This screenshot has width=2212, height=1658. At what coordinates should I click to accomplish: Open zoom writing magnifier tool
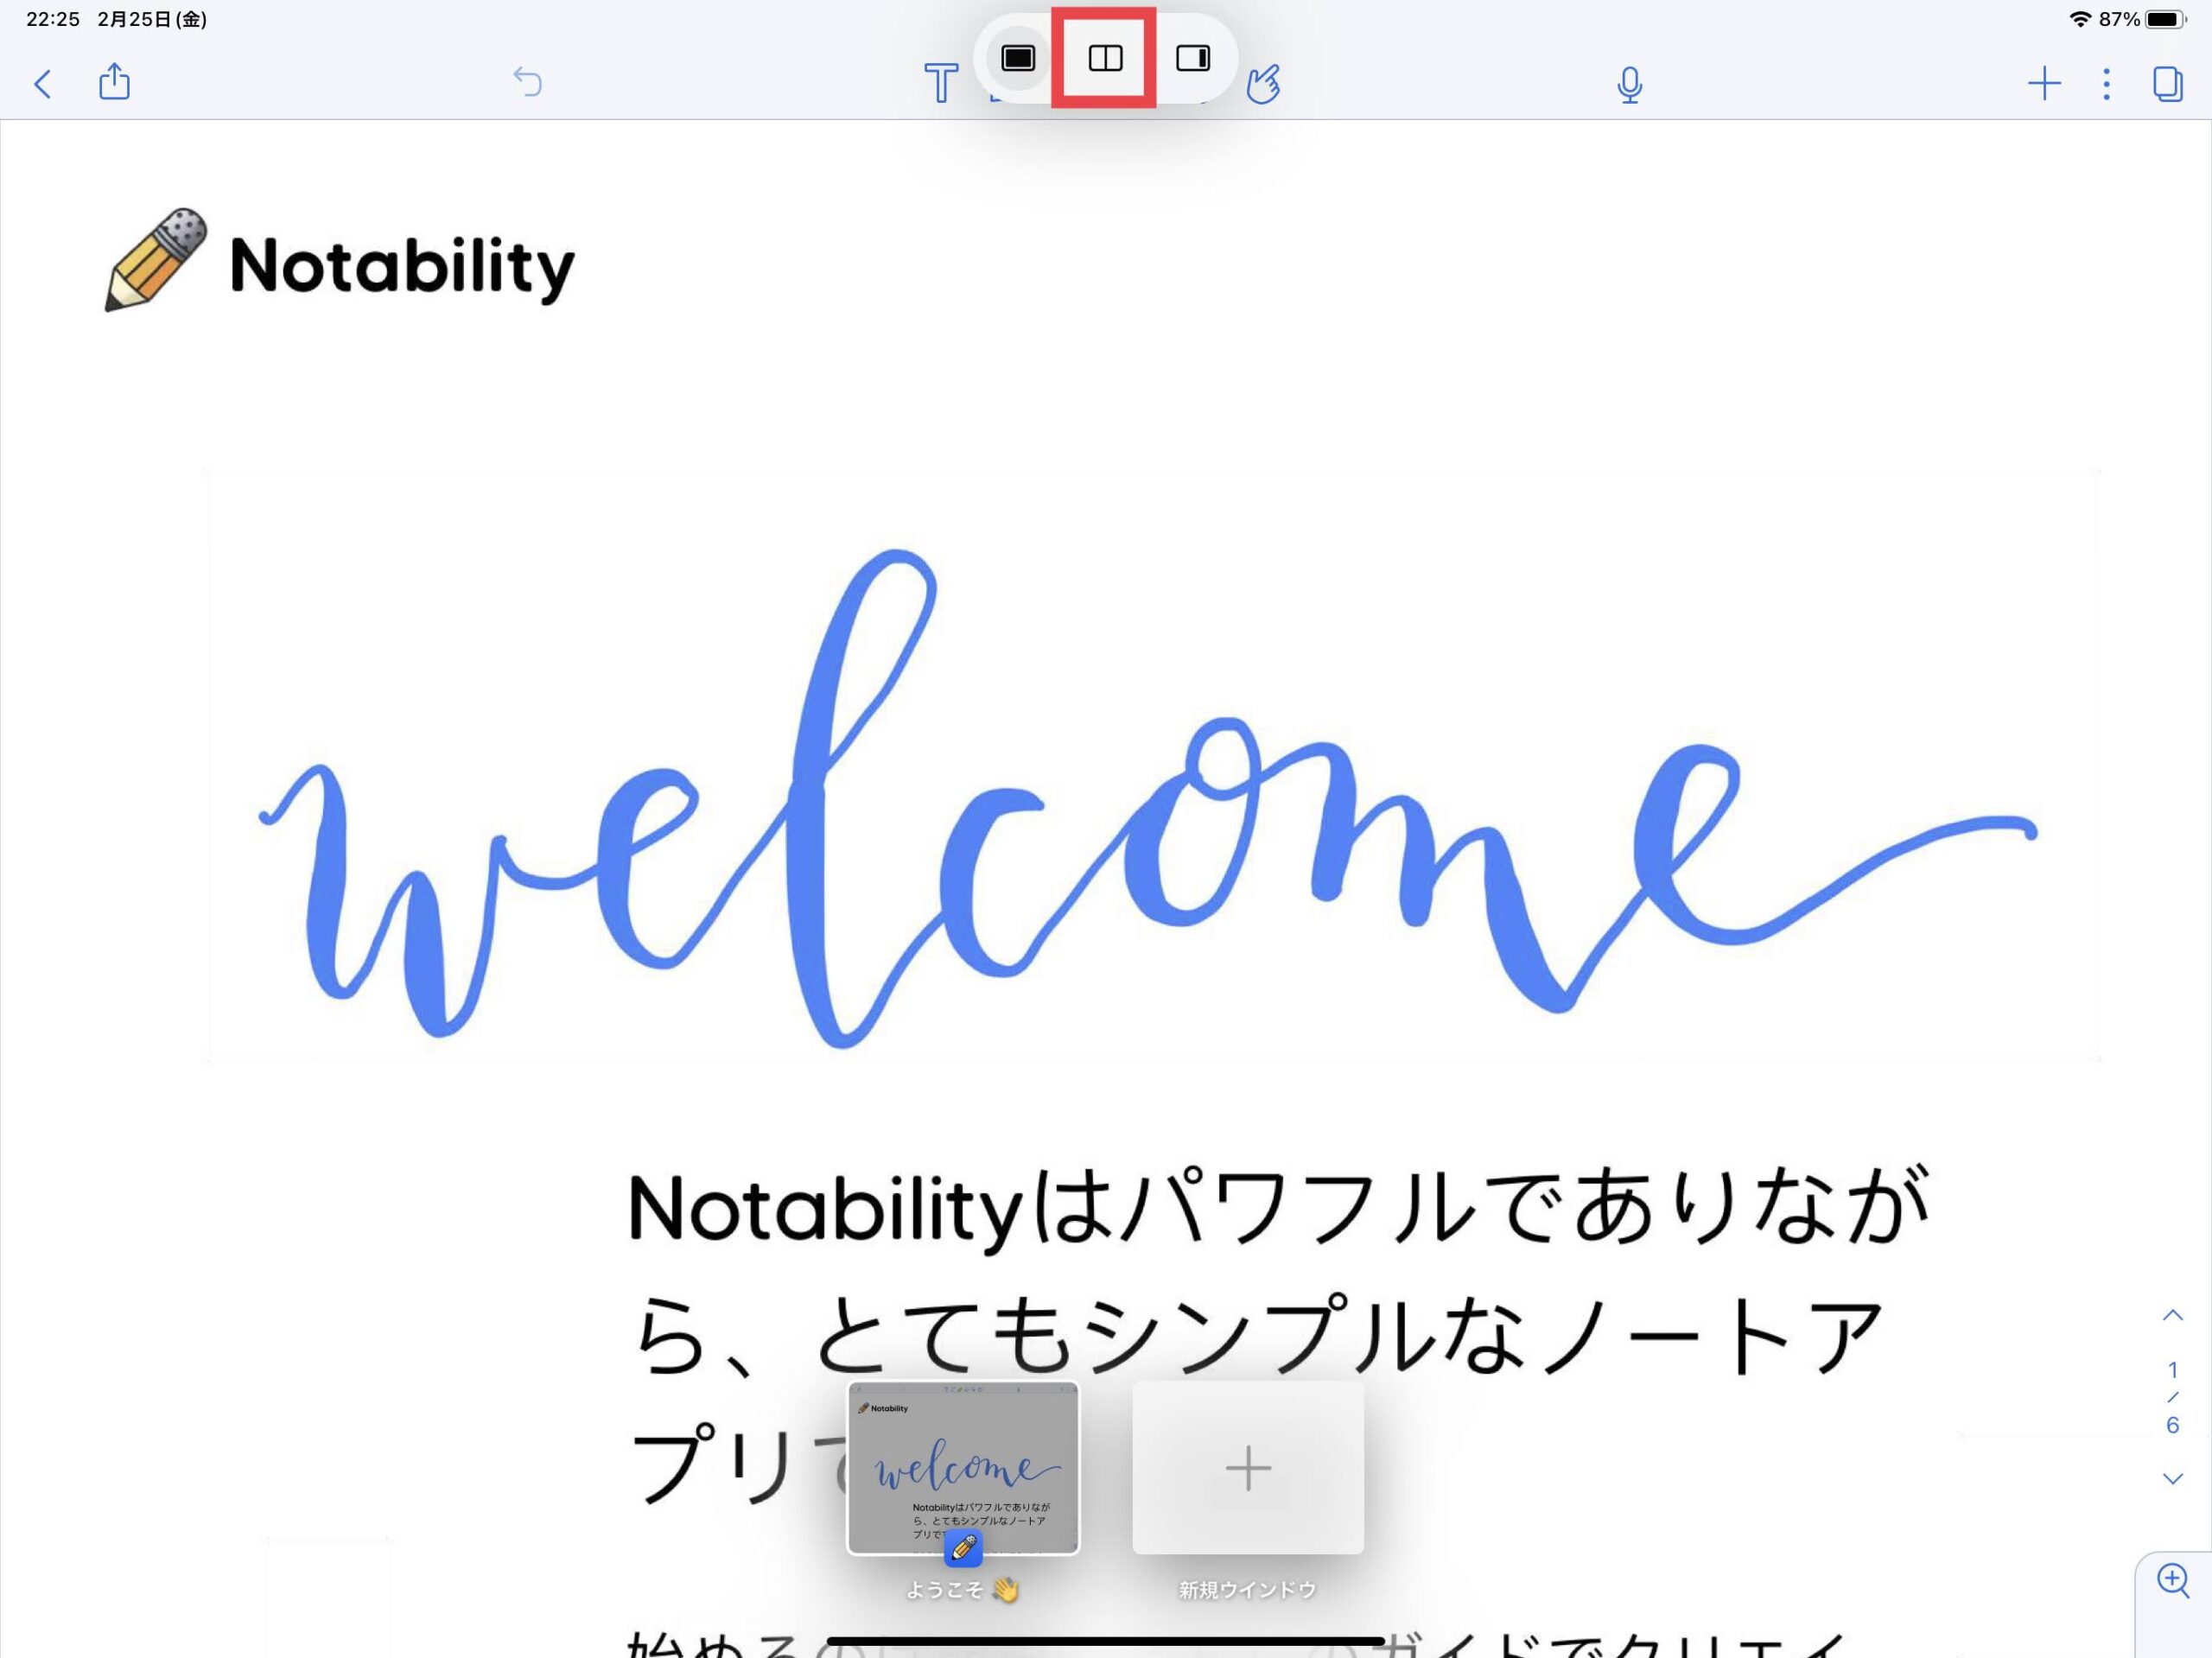(2172, 1581)
